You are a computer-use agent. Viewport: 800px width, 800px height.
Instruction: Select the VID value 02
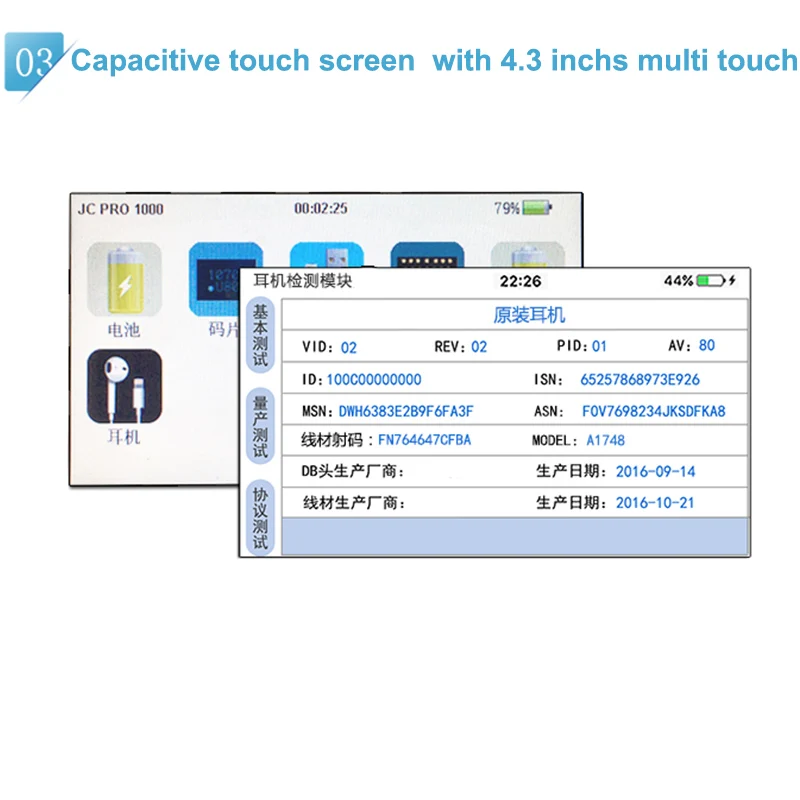point(348,347)
